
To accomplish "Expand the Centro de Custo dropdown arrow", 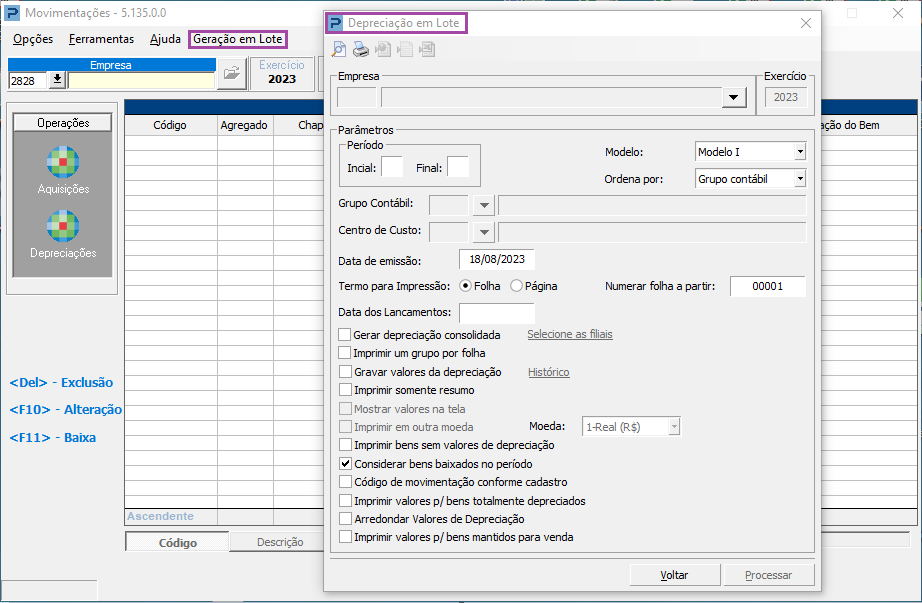I will coord(484,232).
